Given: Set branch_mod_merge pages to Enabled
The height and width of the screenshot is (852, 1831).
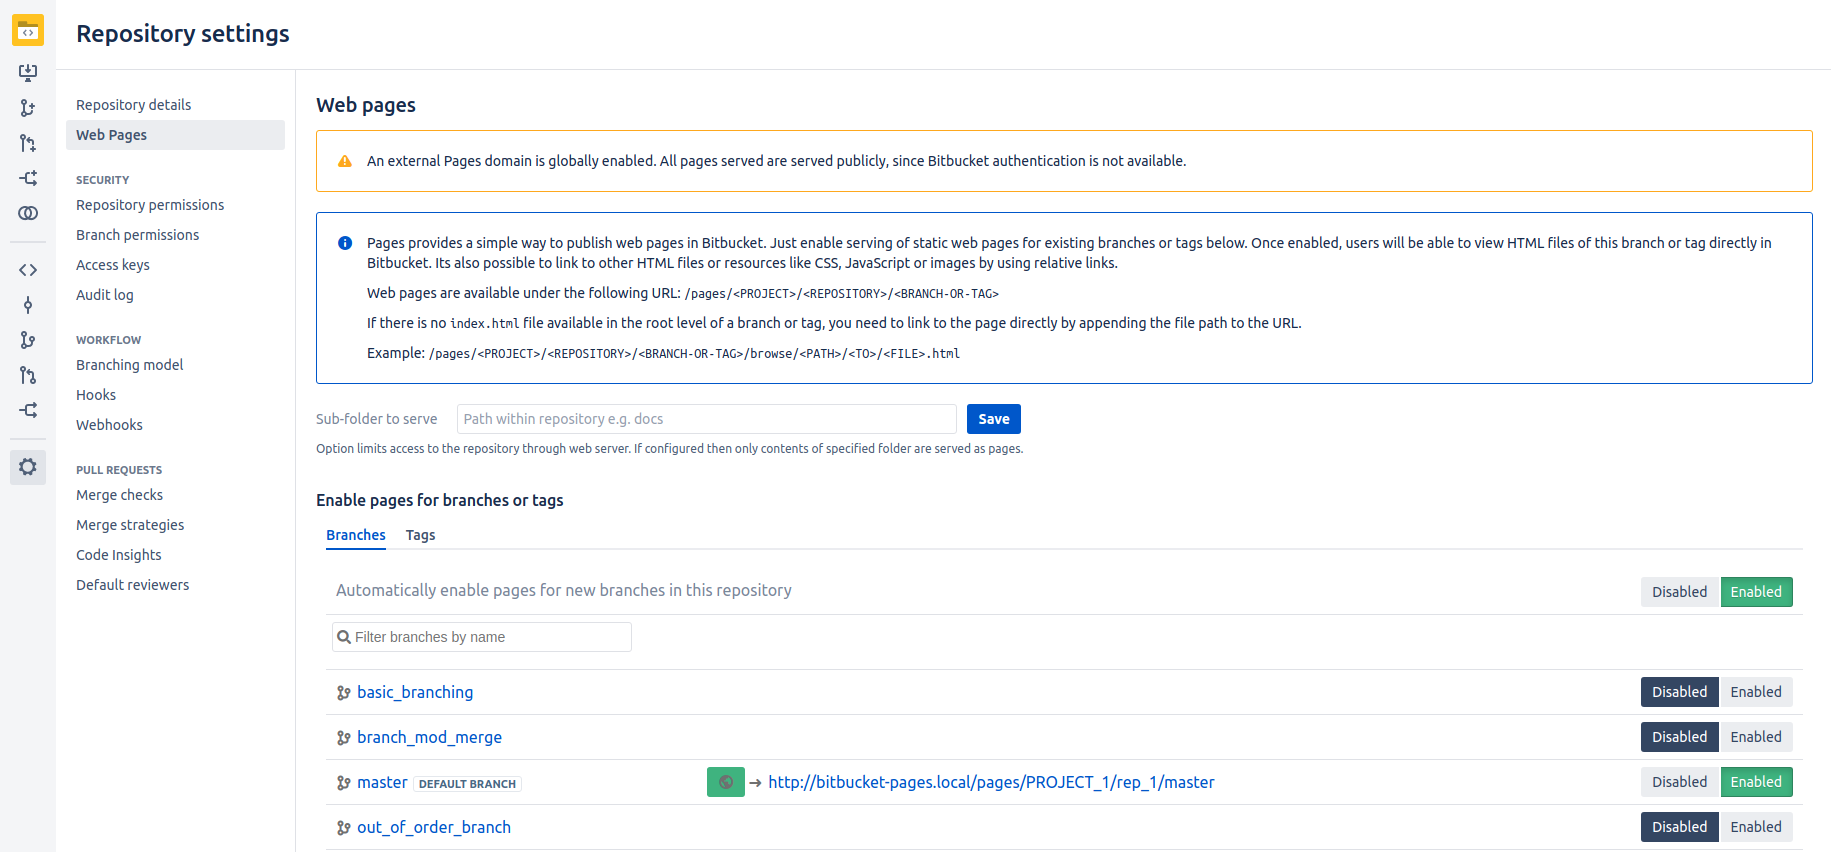Looking at the screenshot, I should coord(1756,737).
